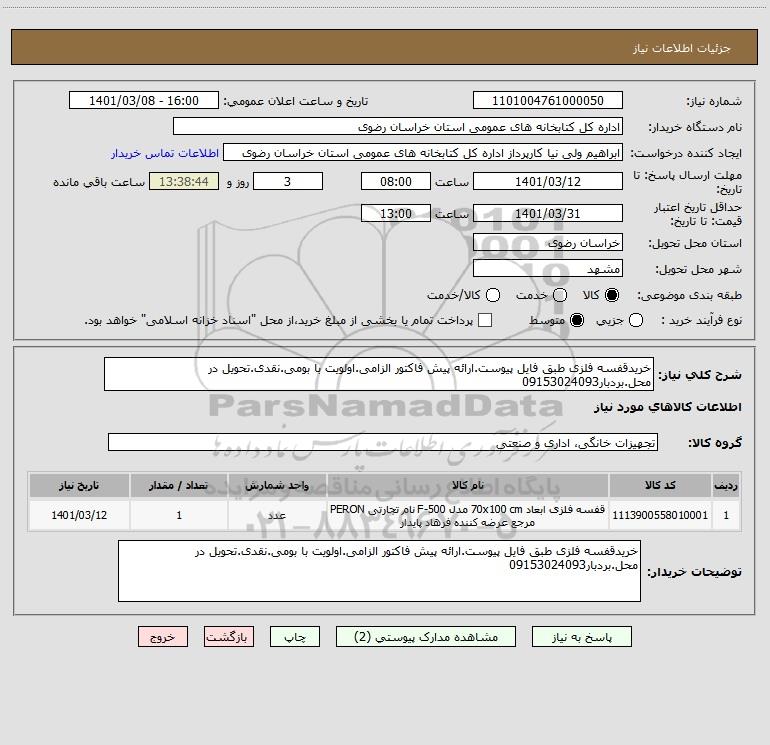Click the delivery province field خراسان رضوی
770x745 pixels.
pyautogui.click(x=548, y=242)
